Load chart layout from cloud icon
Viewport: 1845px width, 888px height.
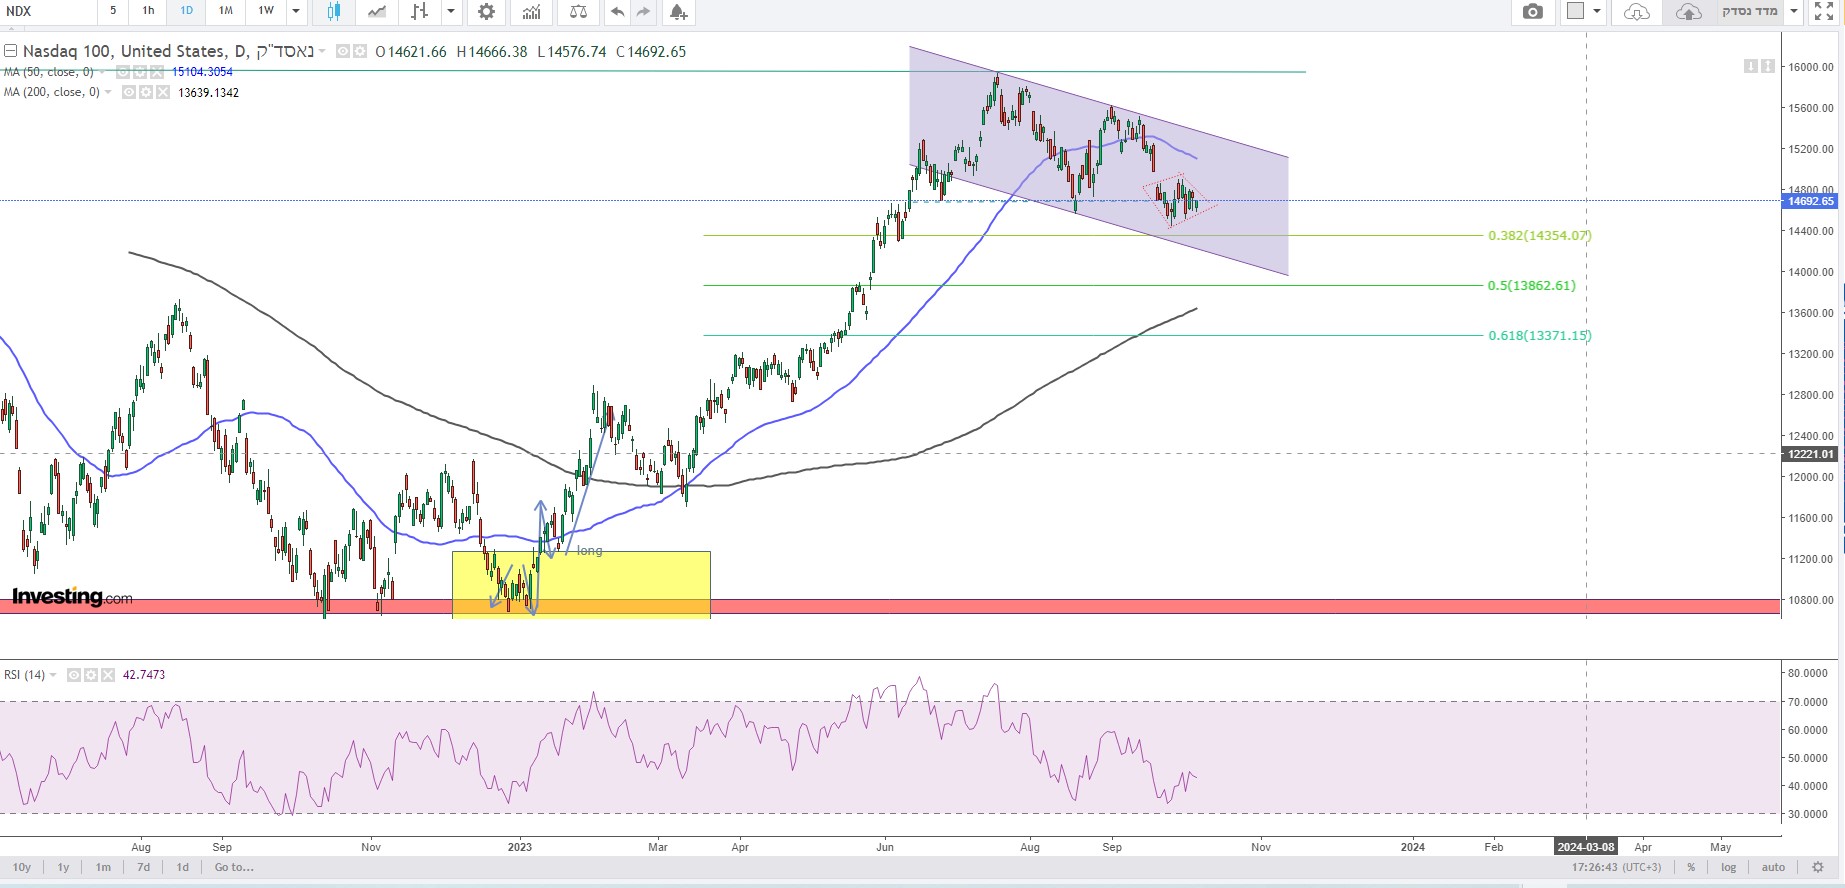coord(1636,11)
